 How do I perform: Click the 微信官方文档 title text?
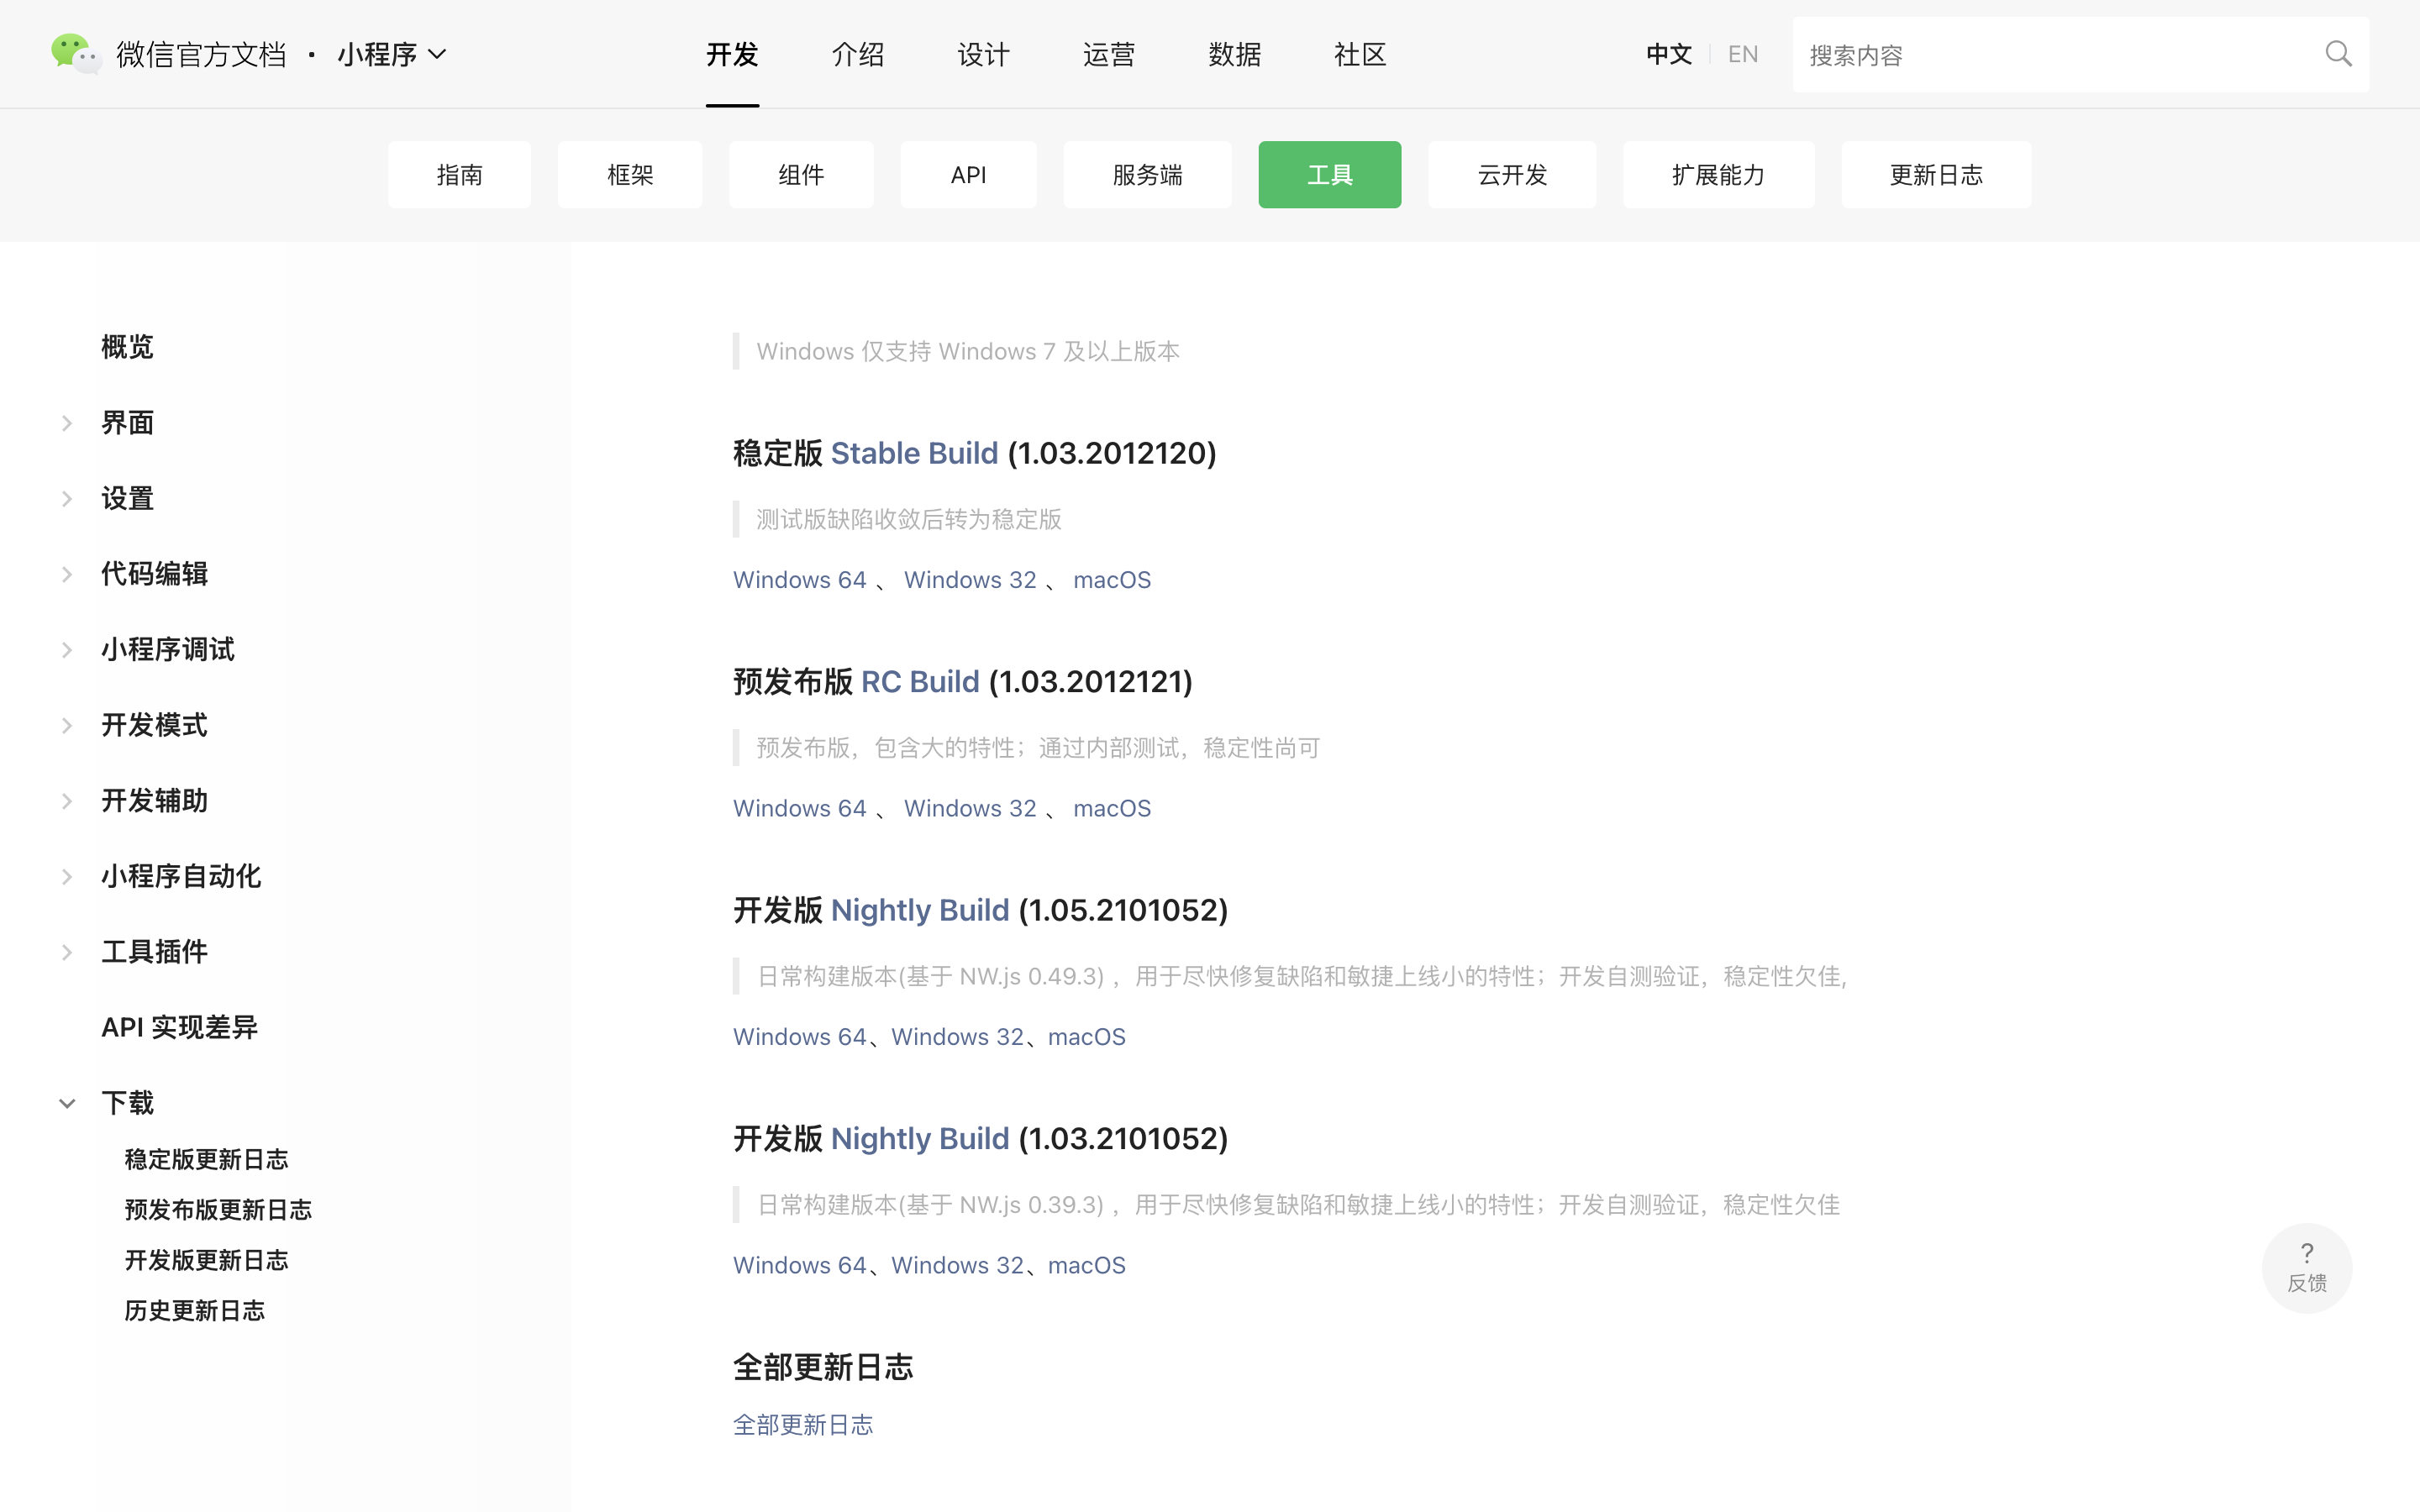(201, 54)
